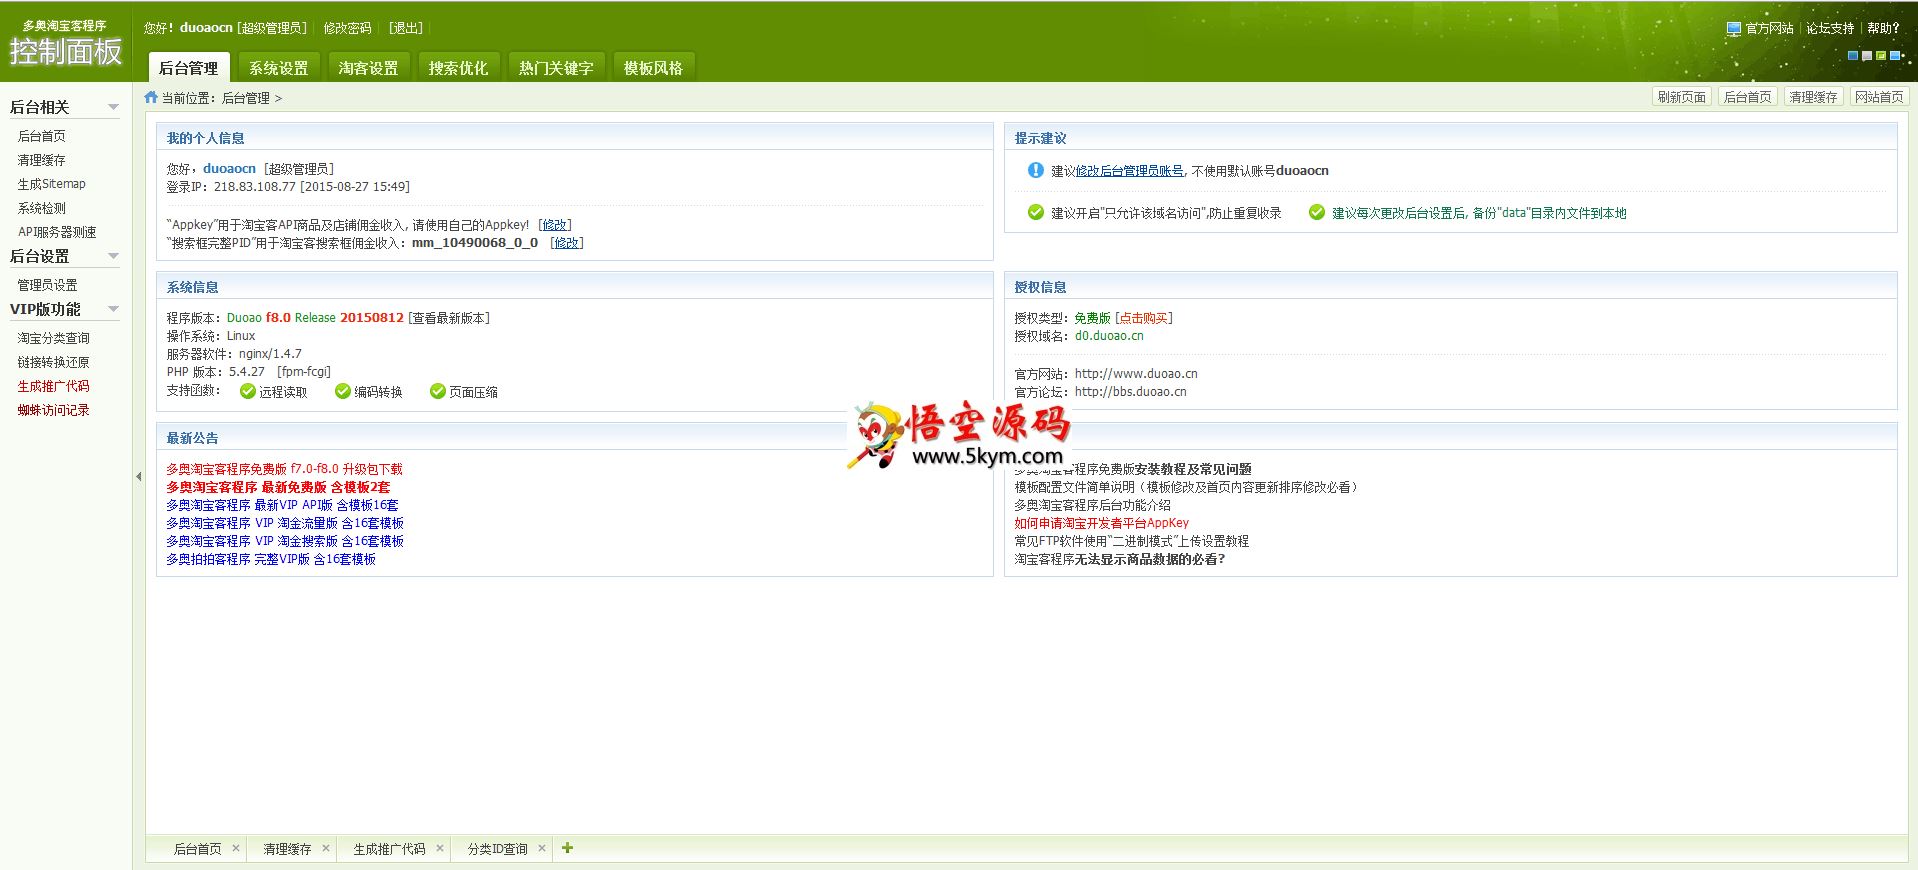Click the 退出 logout link
The height and width of the screenshot is (870, 1918).
406,28
